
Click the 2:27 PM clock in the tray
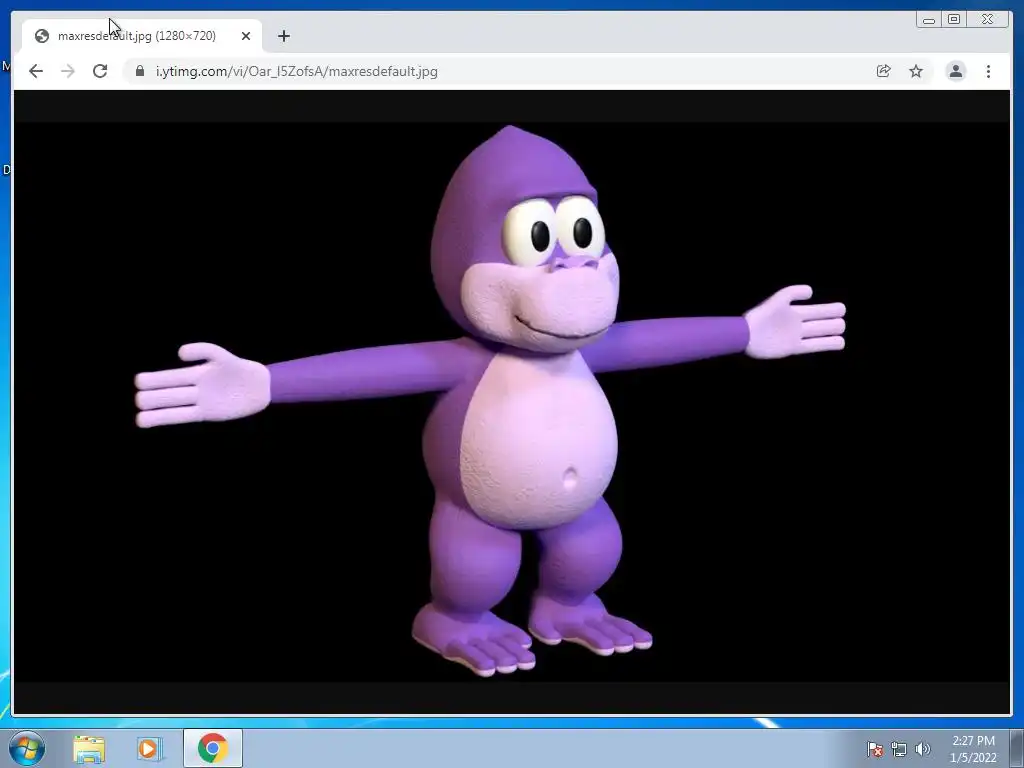pos(973,749)
